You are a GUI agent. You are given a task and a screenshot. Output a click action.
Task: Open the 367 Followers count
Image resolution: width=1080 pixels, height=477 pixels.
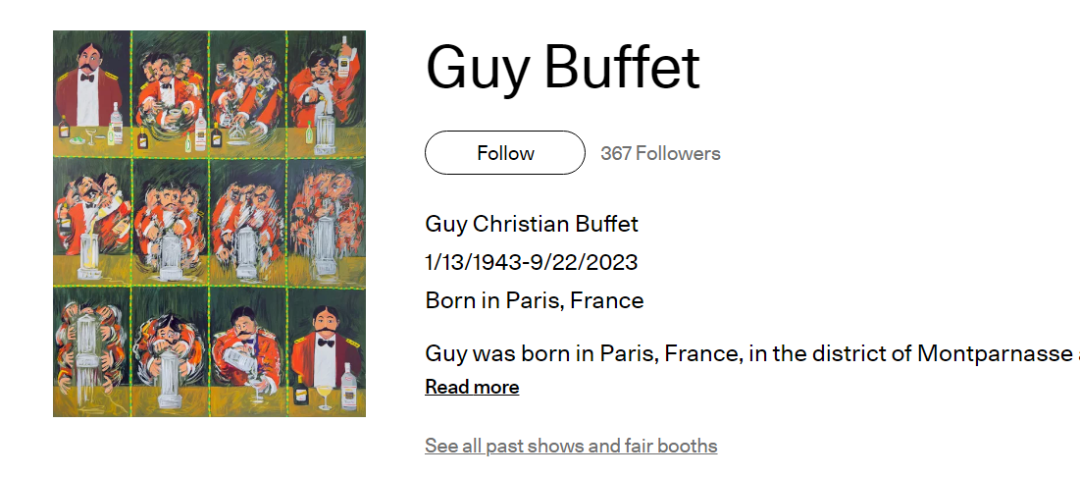(660, 153)
